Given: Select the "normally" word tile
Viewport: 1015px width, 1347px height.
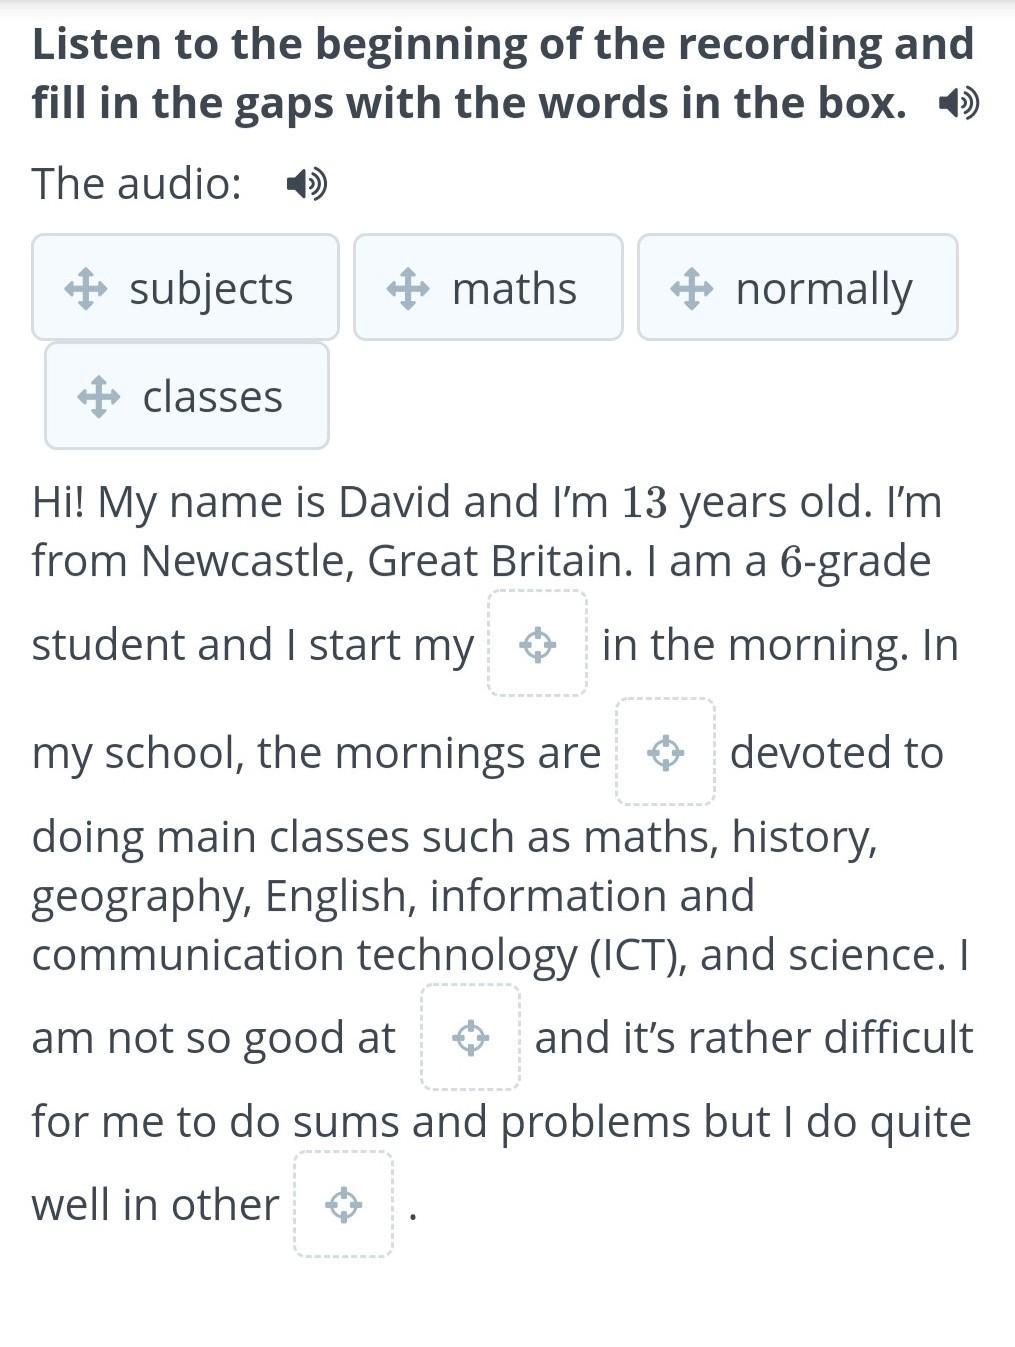Looking at the screenshot, I should [x=798, y=288].
